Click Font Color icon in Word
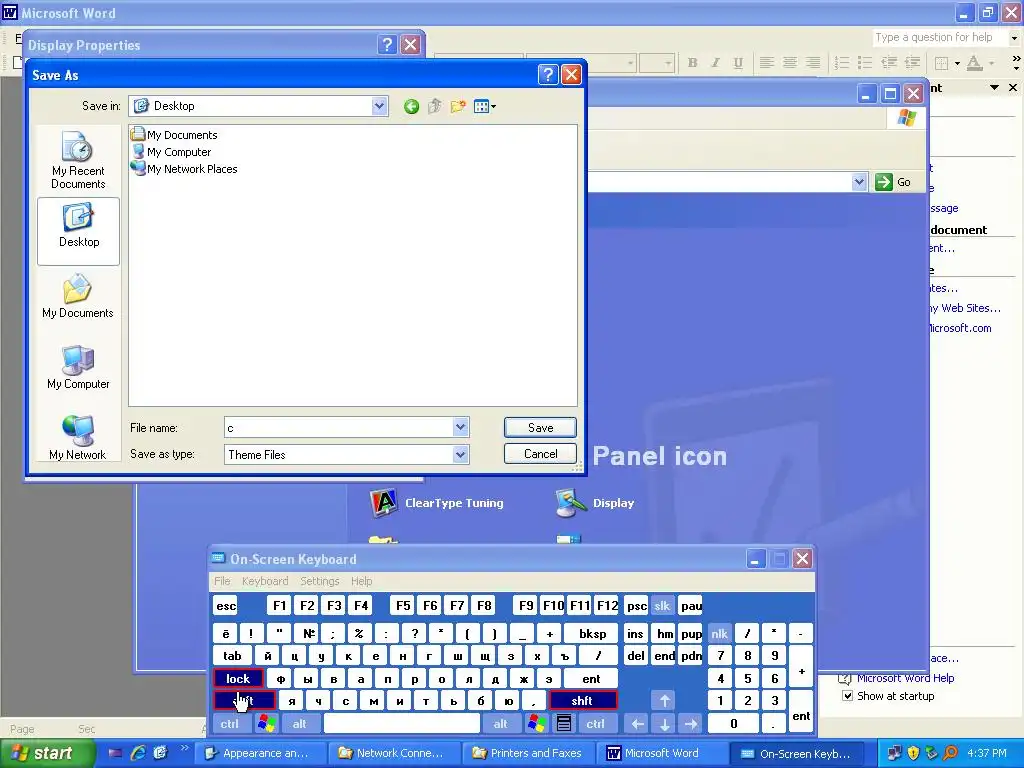The width and height of the screenshot is (1024, 768). (974, 63)
